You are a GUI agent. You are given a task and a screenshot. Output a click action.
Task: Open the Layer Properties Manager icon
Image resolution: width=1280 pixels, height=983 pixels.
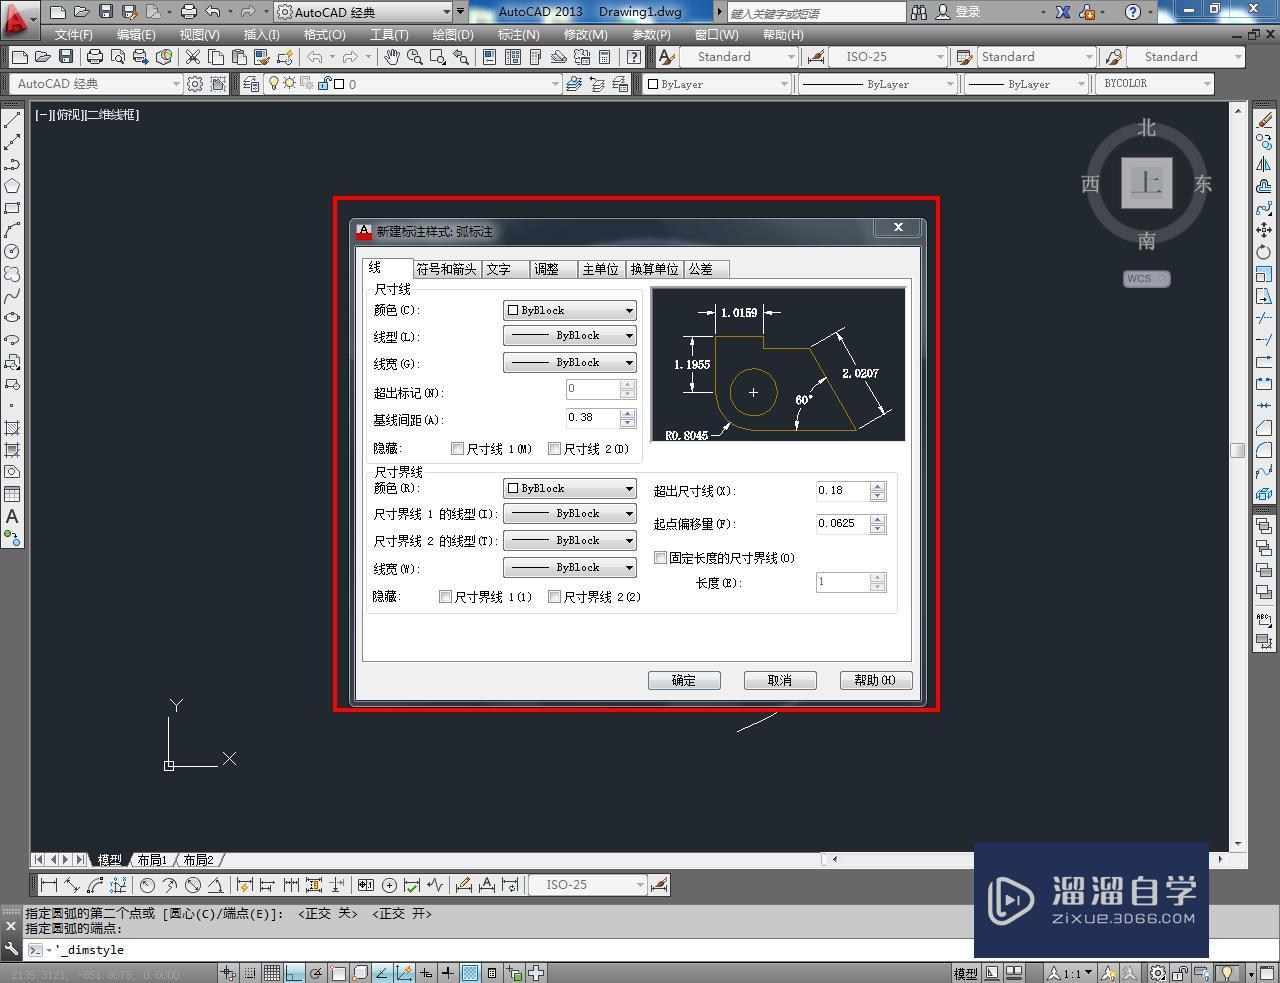[x=250, y=84]
